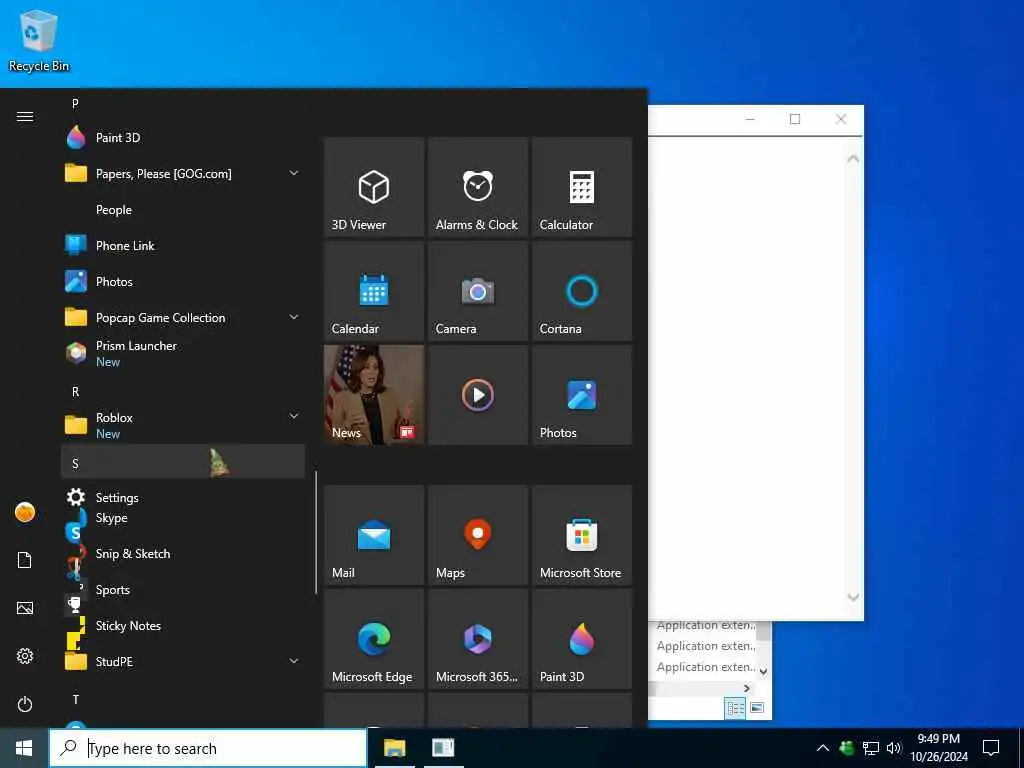Expand the Roblox folder
This screenshot has width=1024, height=768.
[183, 425]
